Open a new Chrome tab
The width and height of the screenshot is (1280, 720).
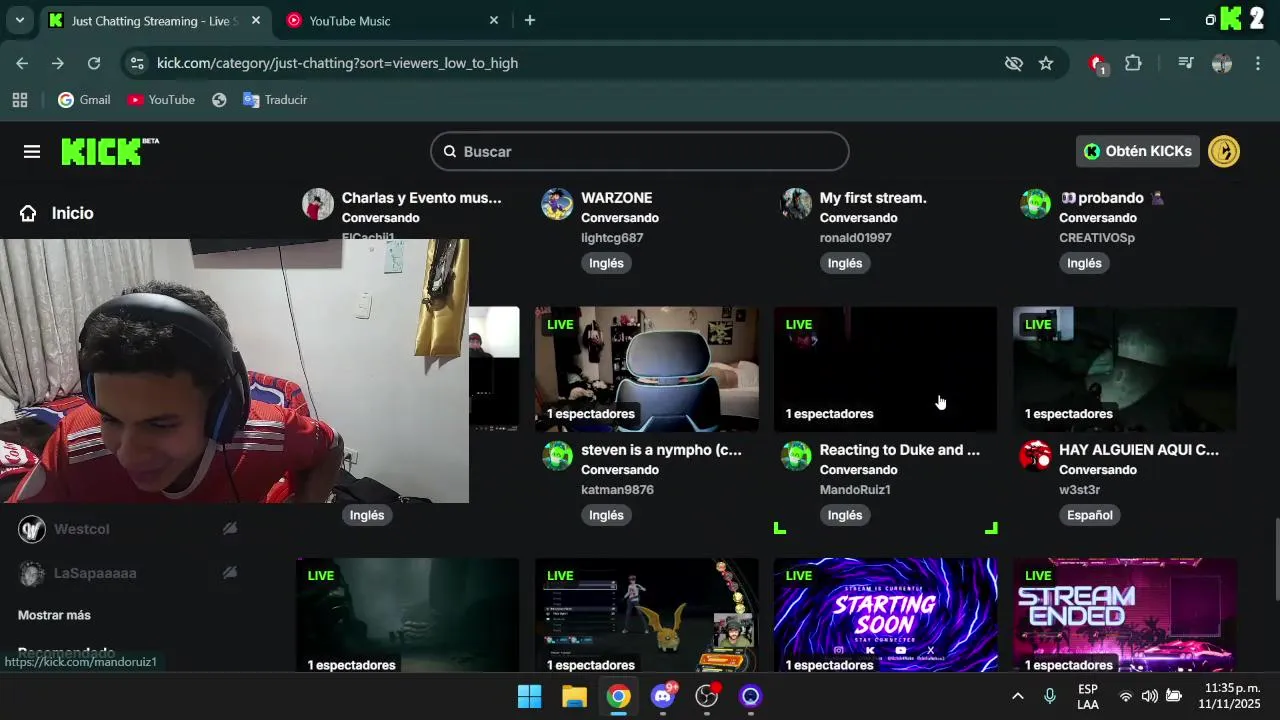click(x=530, y=20)
